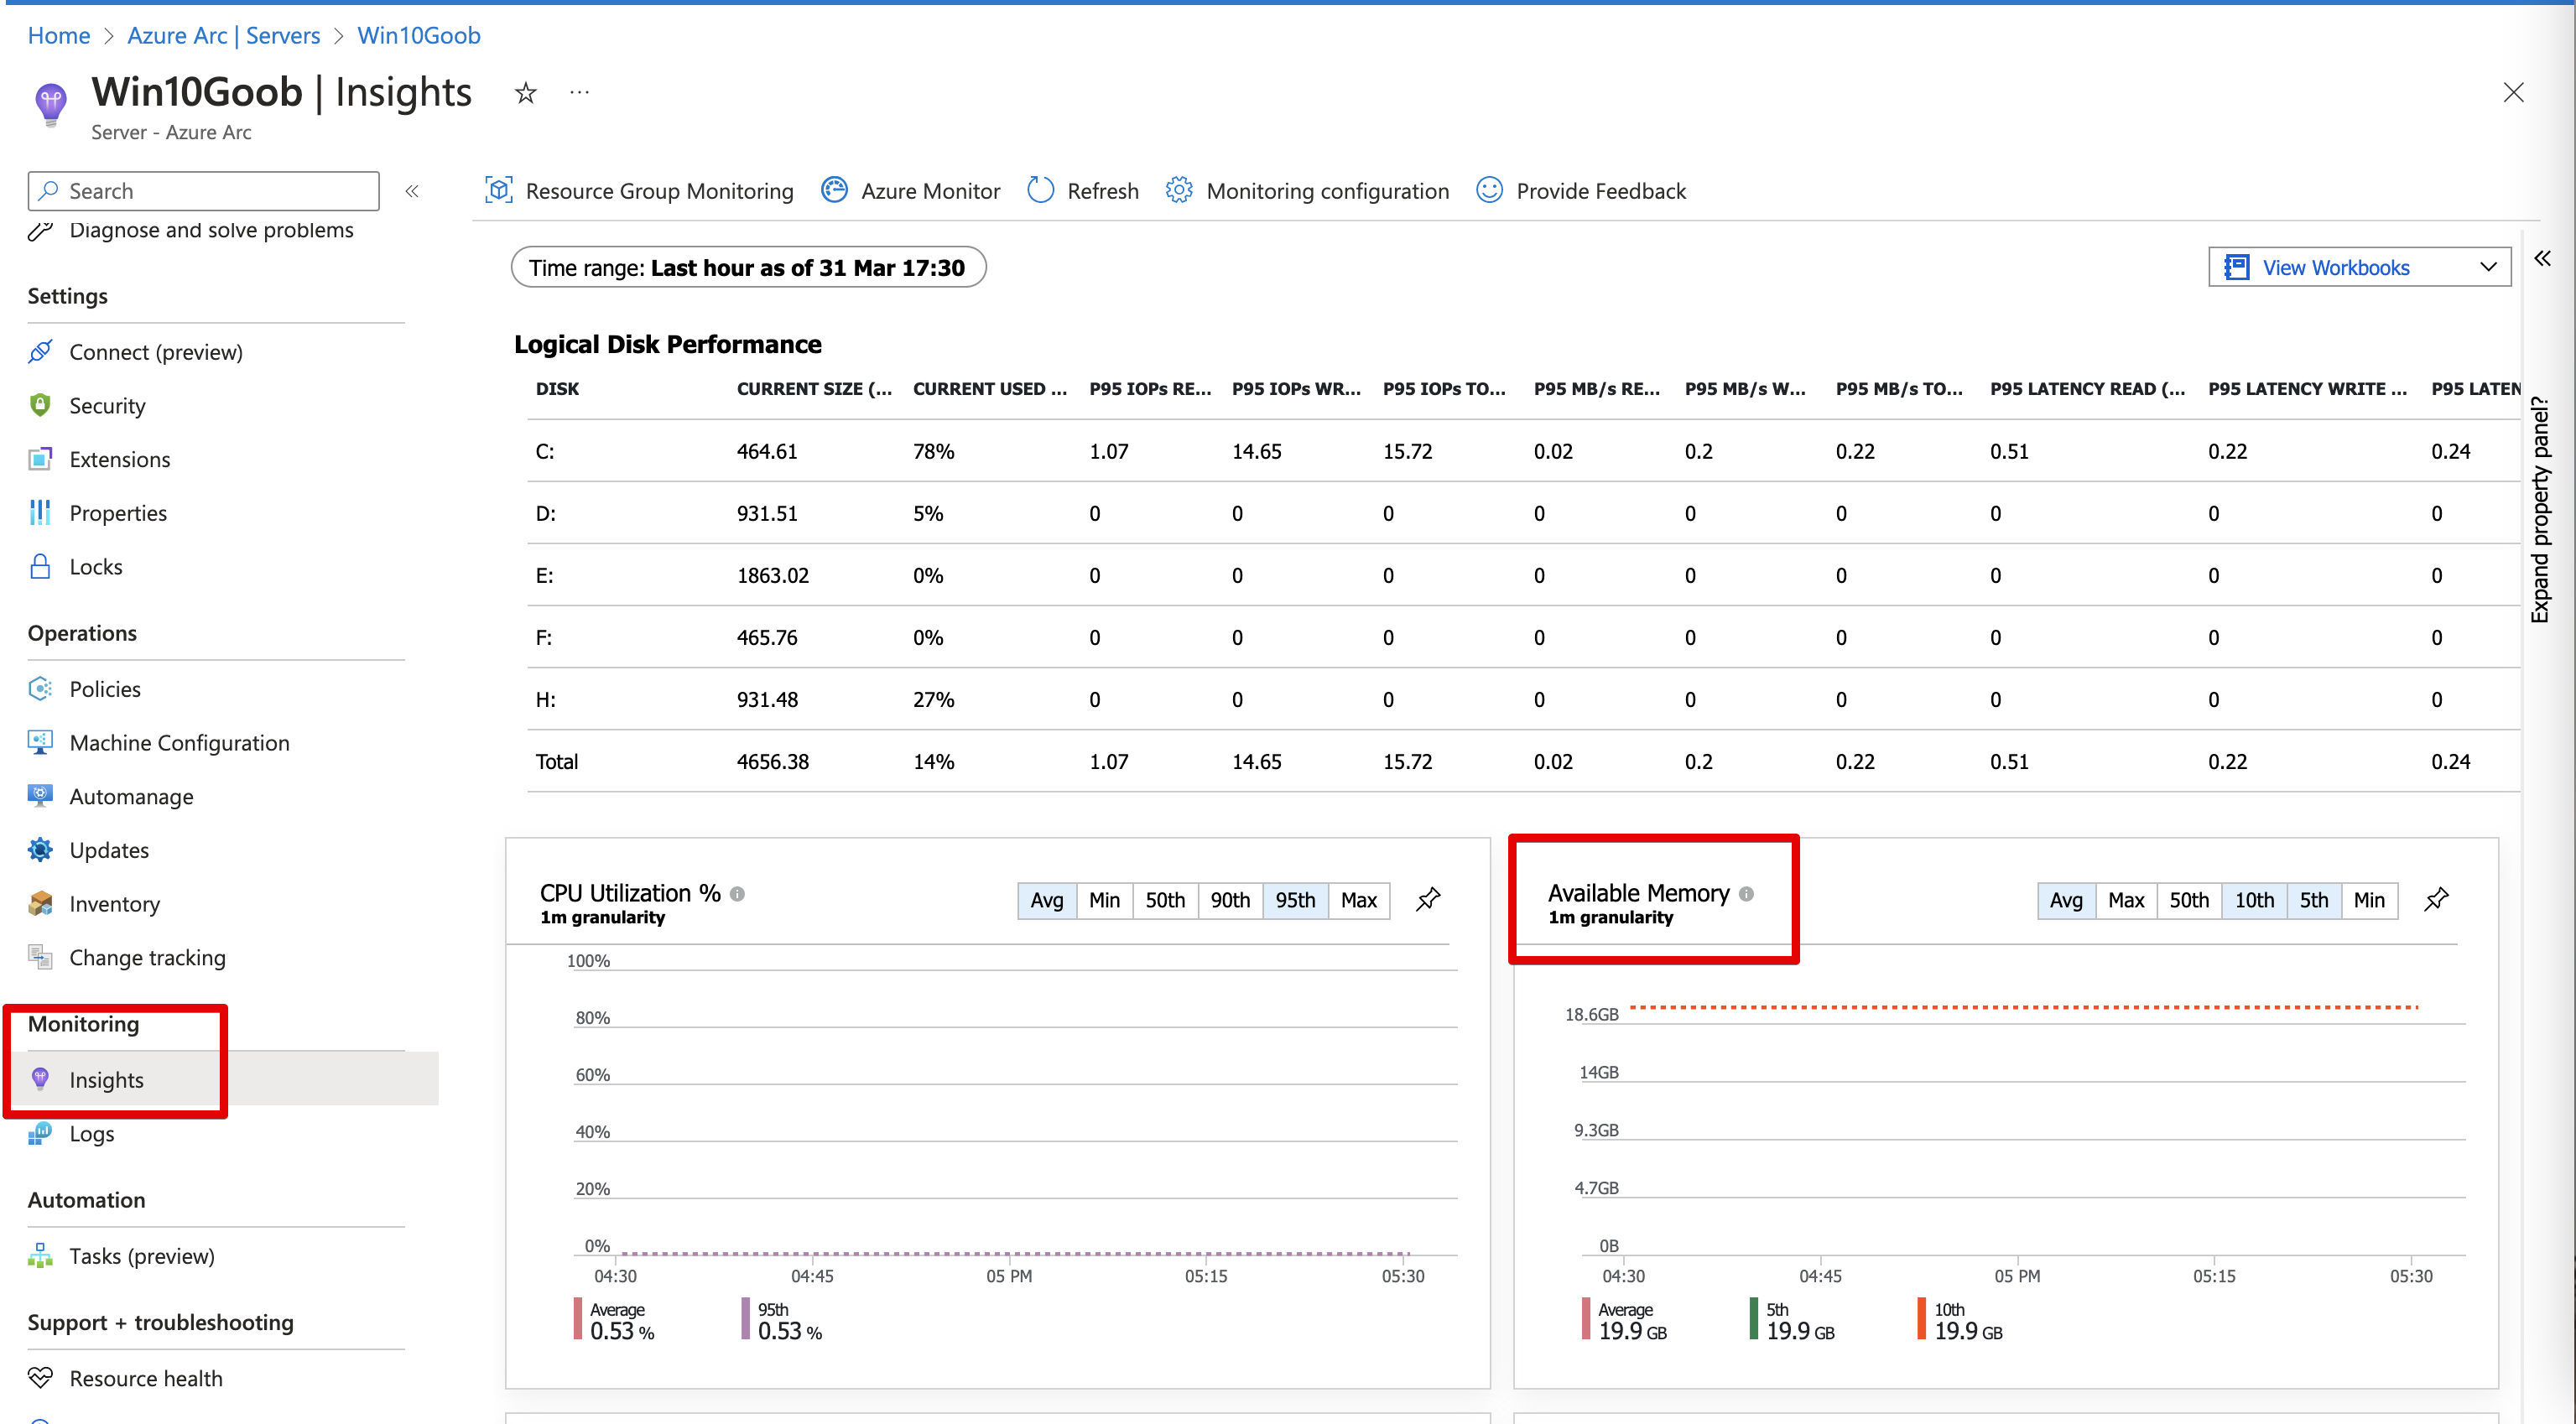
Task: Select Inventory under Operations
Action: coord(113,903)
